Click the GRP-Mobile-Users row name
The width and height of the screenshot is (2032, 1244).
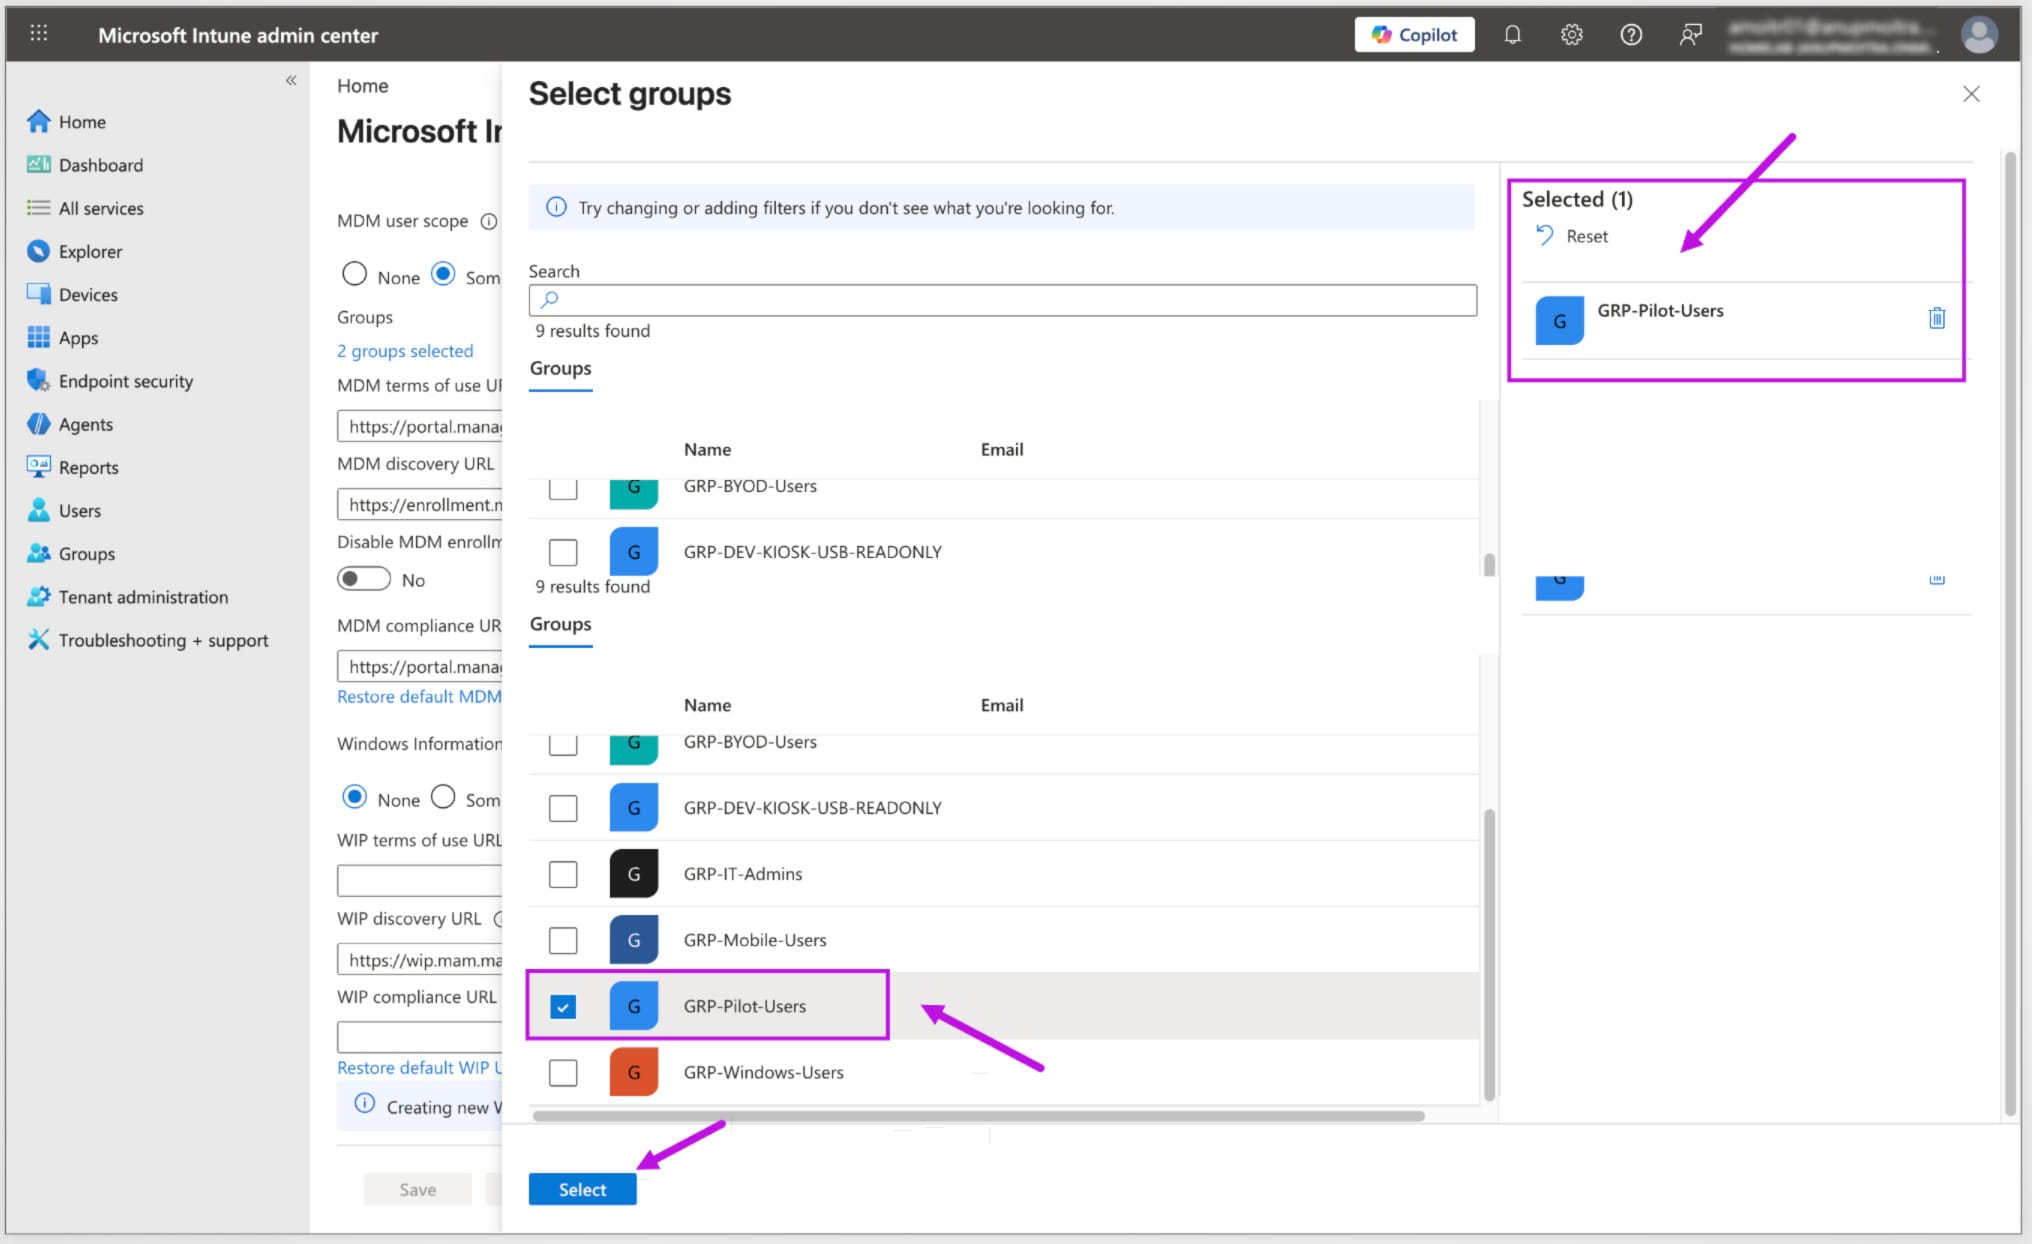pos(755,940)
